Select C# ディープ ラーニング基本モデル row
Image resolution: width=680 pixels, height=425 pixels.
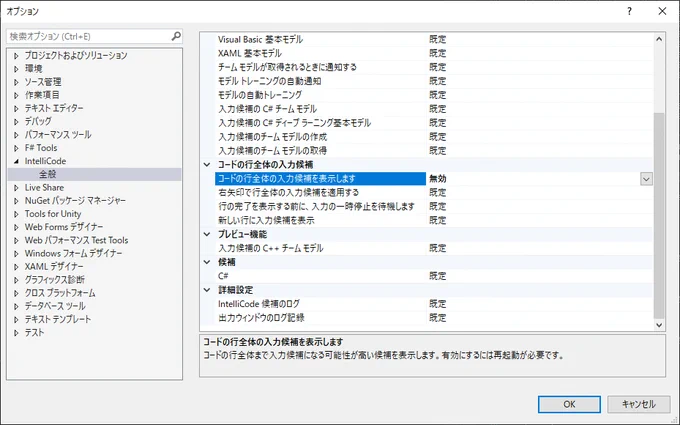[434, 123]
